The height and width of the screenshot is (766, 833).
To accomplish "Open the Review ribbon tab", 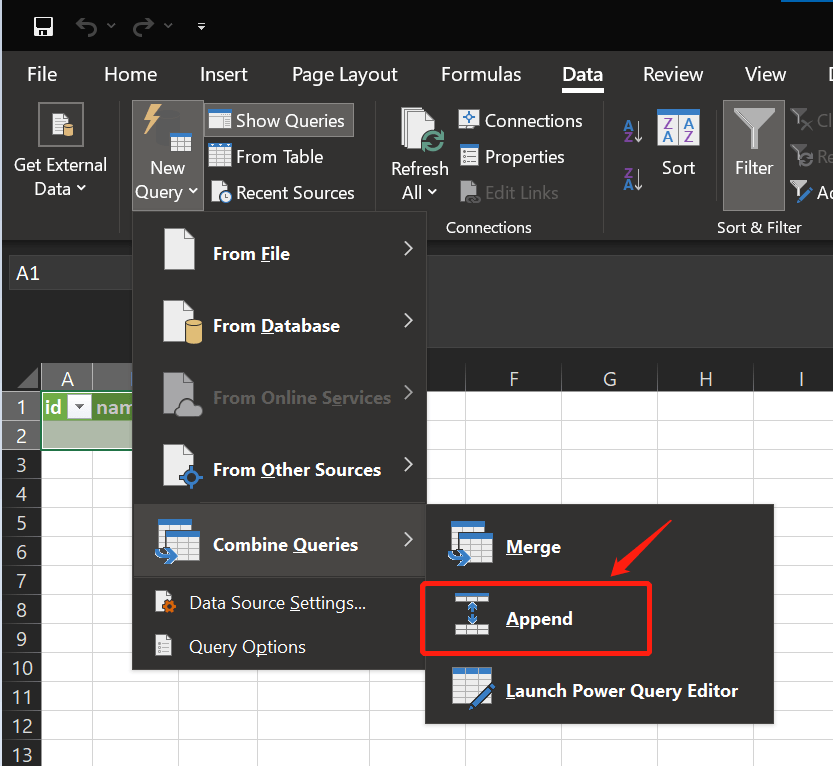I will coord(672,74).
